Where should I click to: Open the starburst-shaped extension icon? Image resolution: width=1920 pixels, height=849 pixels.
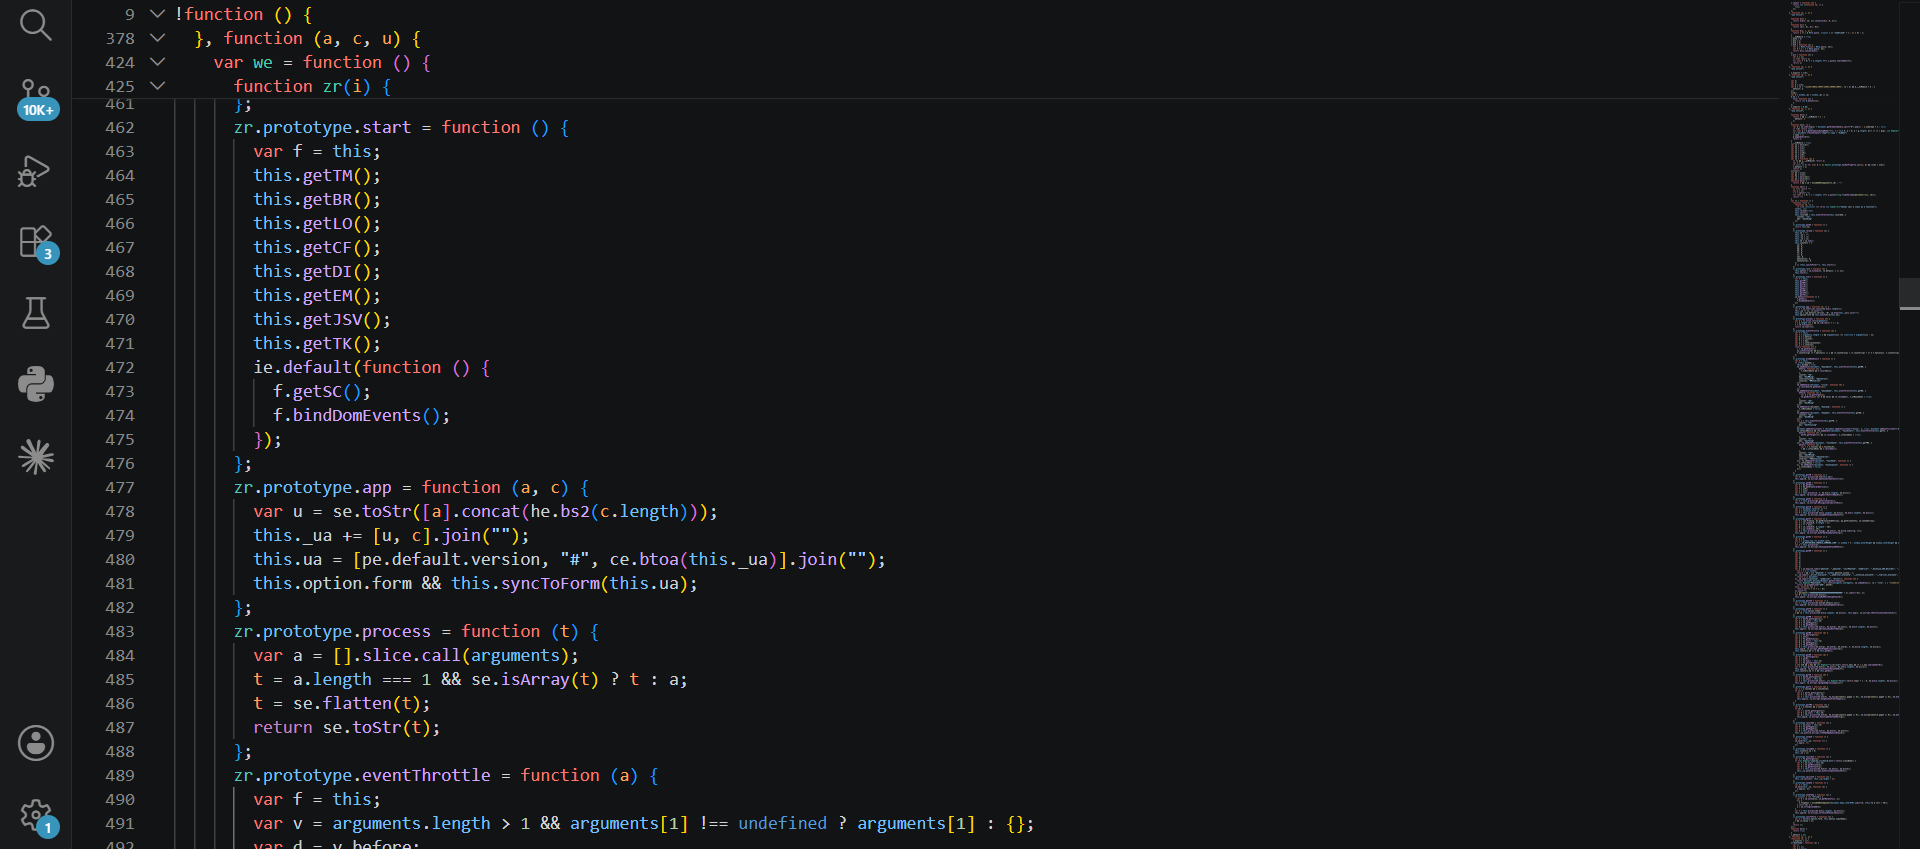coord(36,457)
